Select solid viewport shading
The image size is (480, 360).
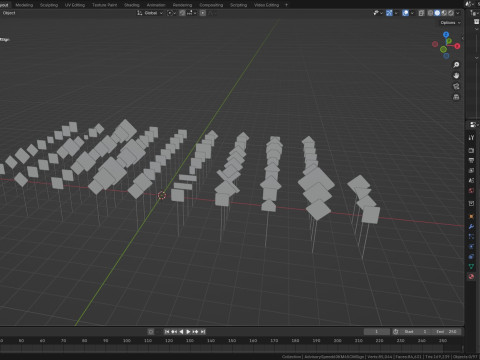point(437,13)
